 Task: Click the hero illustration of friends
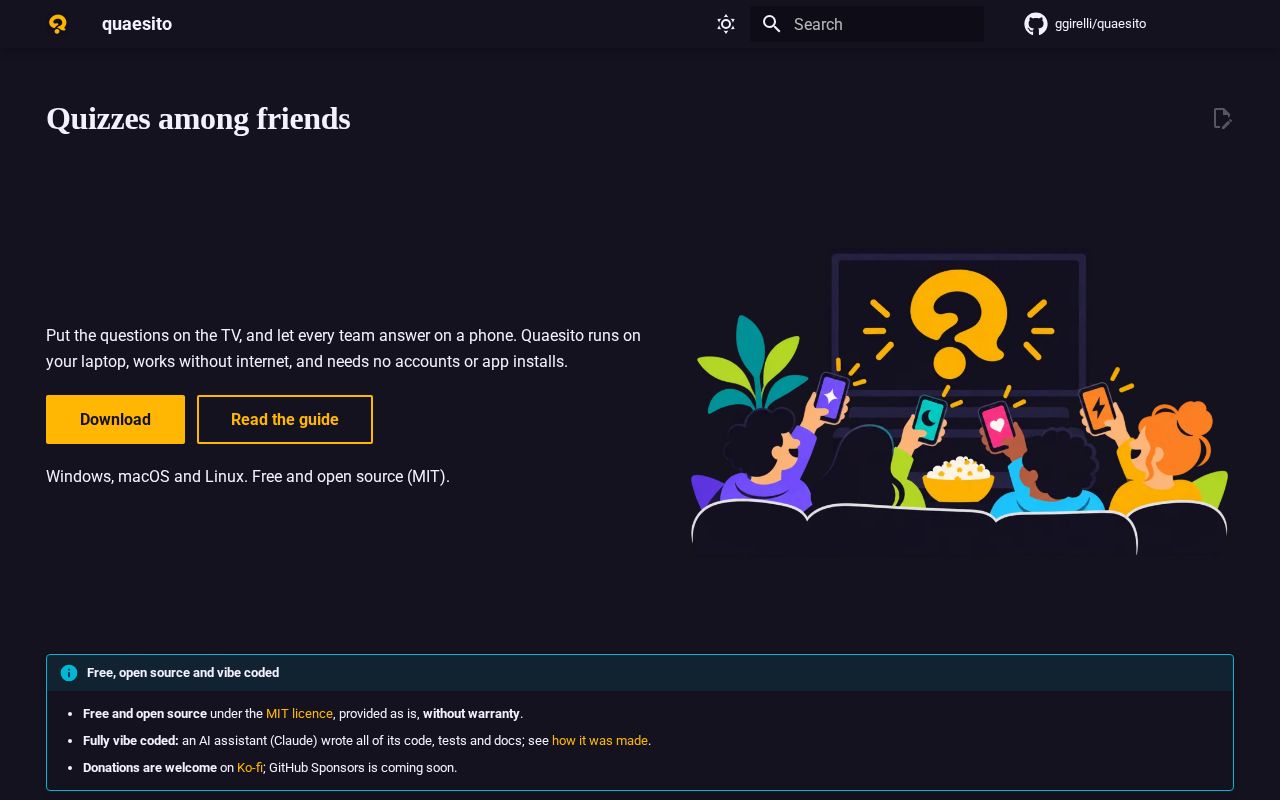pos(959,404)
